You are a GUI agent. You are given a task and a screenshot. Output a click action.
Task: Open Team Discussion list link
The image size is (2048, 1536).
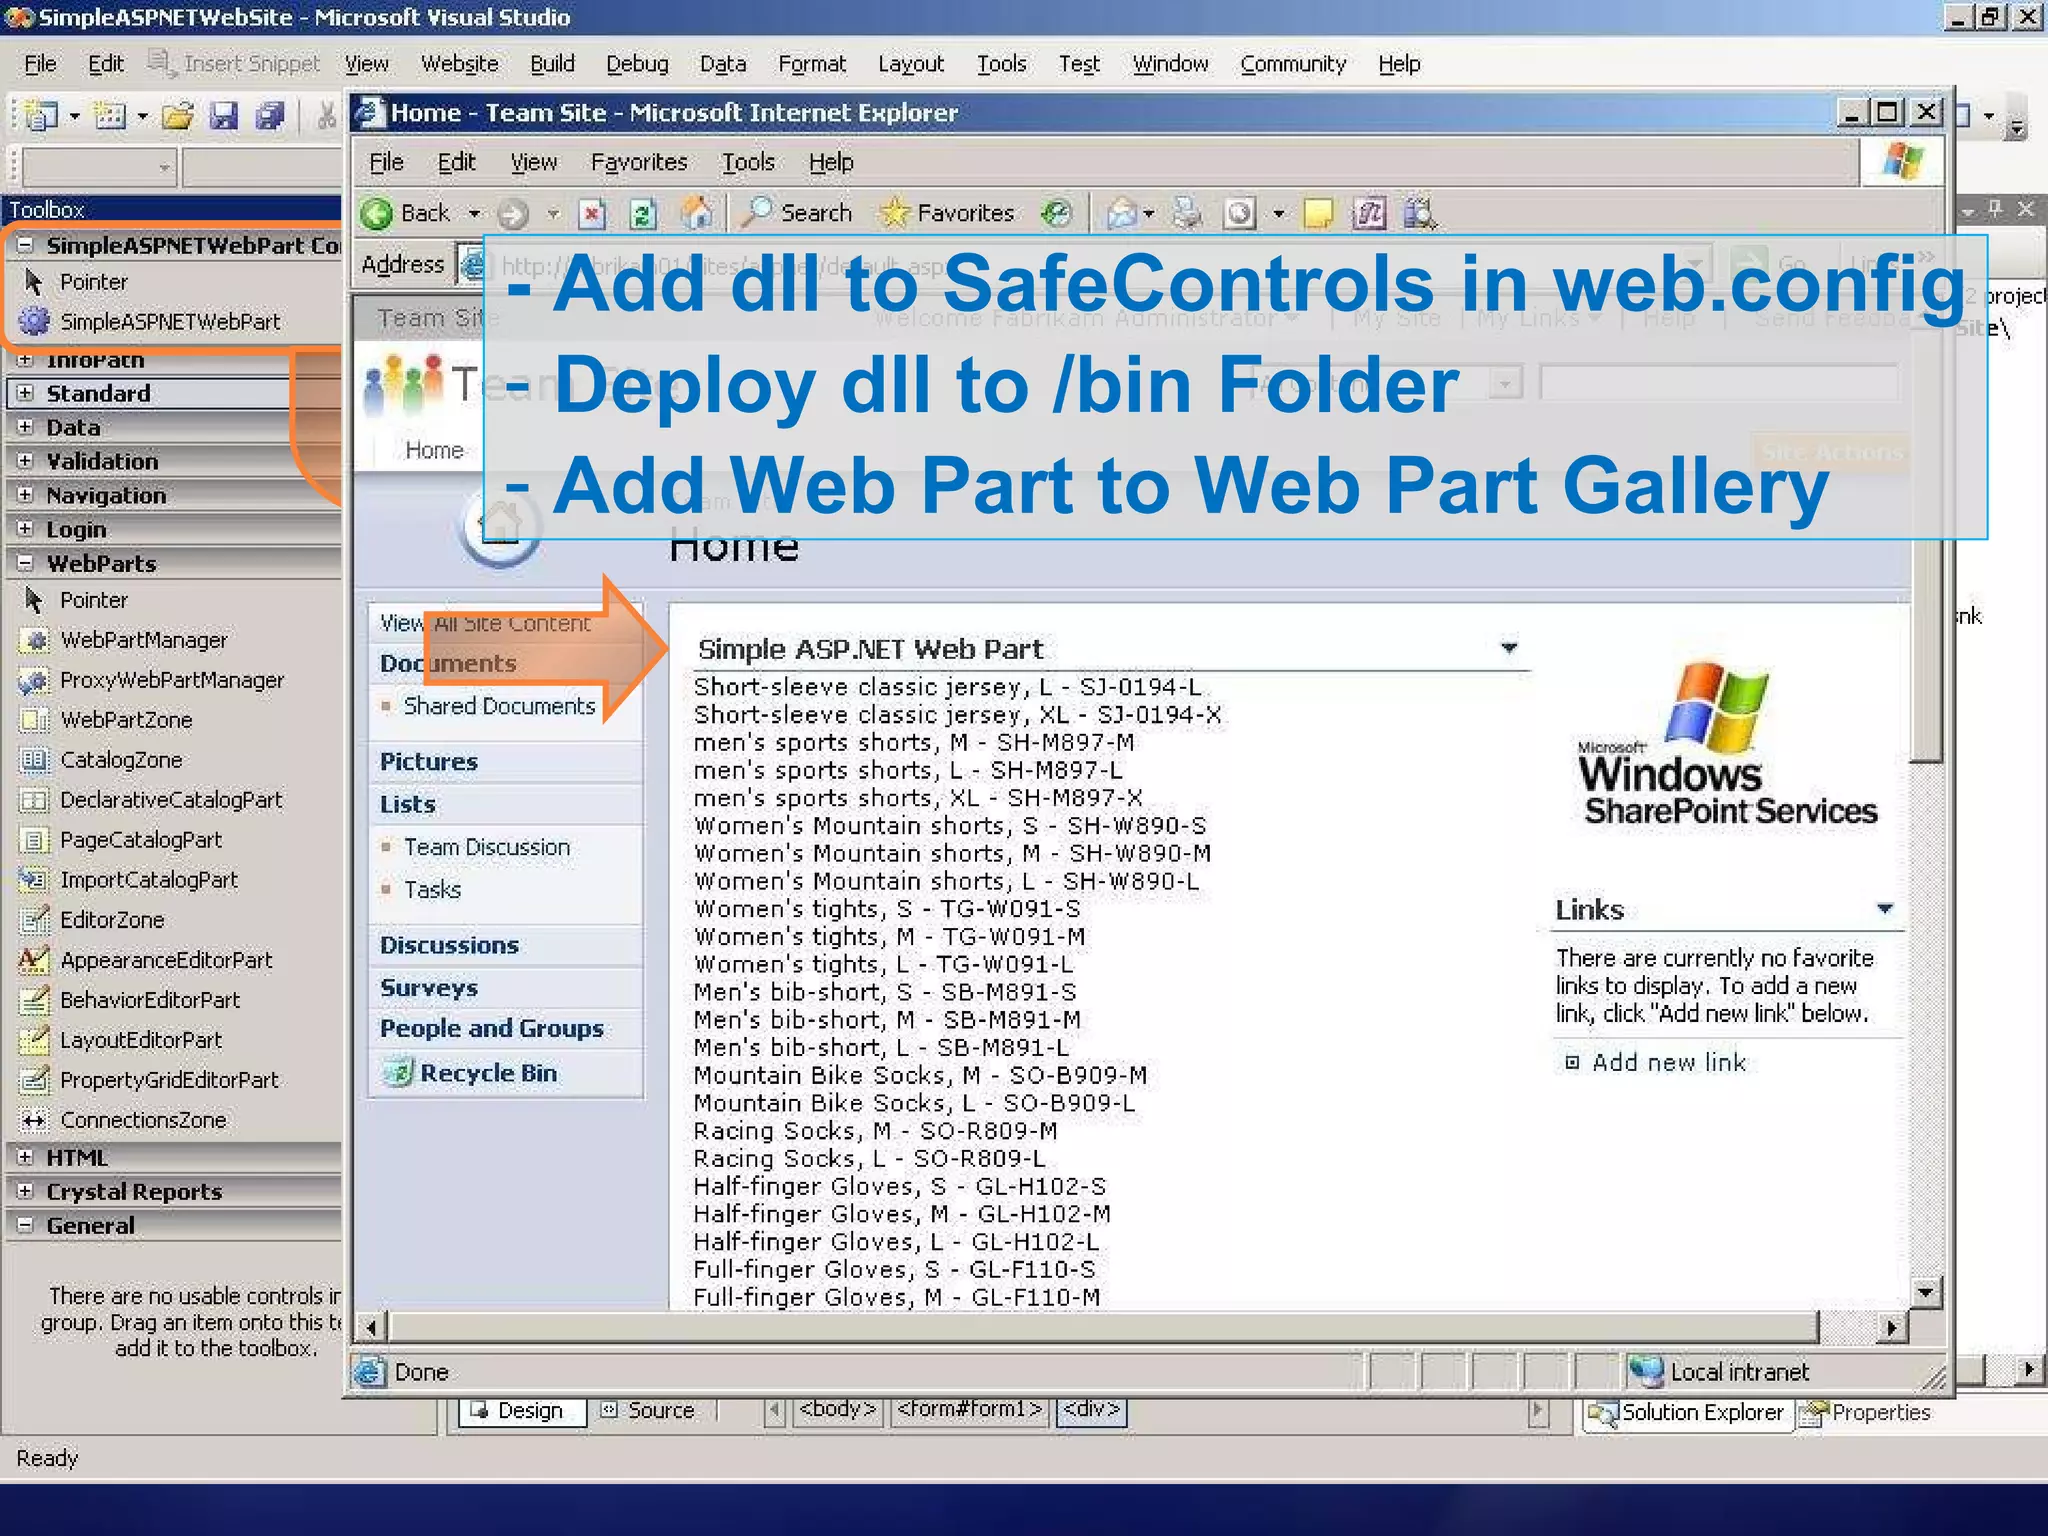[x=487, y=847]
